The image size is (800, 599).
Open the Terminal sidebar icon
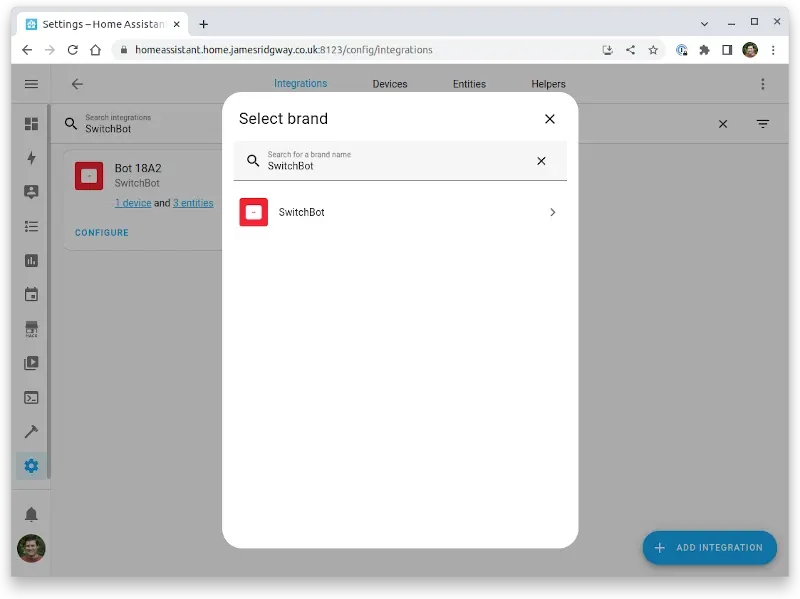point(31,397)
